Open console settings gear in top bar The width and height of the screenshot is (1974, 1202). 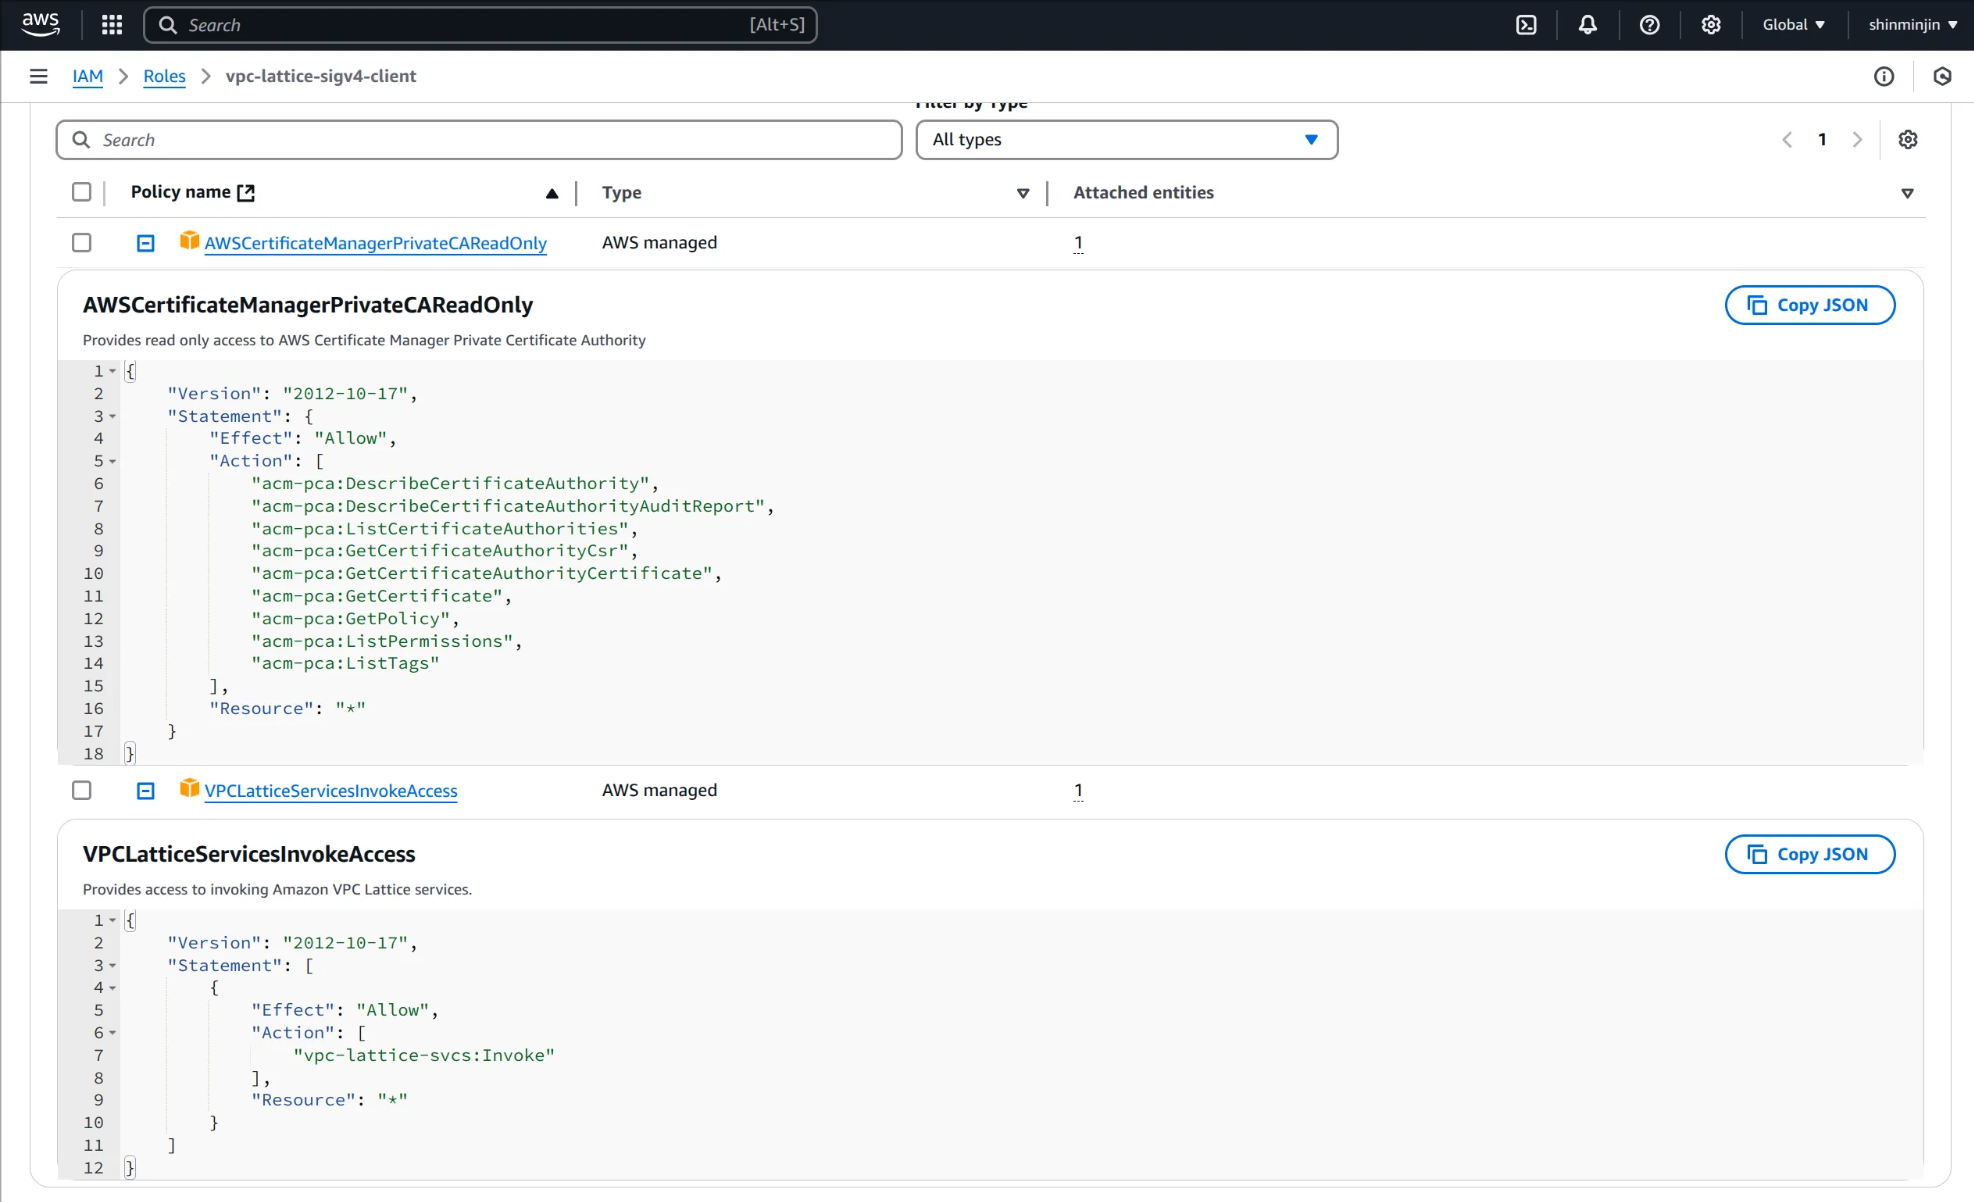click(1711, 25)
